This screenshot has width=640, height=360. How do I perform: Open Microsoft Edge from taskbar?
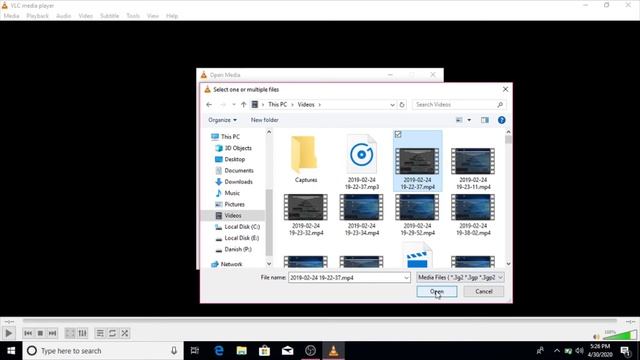tap(219, 351)
